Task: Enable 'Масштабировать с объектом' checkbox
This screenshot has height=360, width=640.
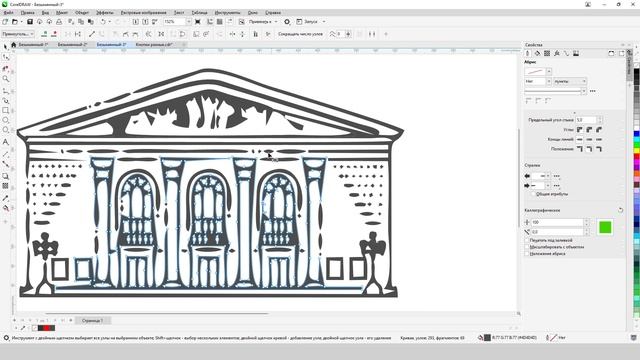Action: tap(527, 247)
